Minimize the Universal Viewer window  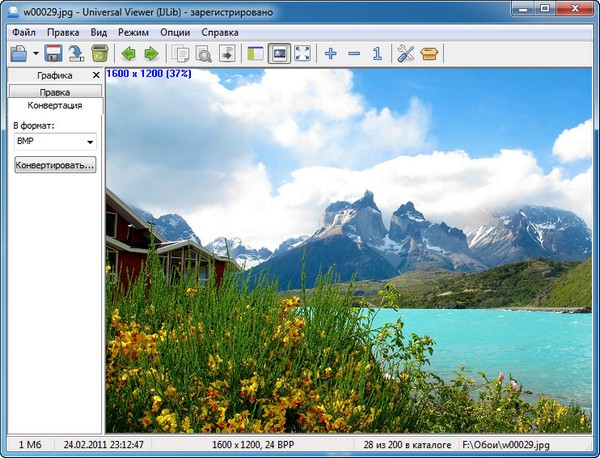point(523,8)
